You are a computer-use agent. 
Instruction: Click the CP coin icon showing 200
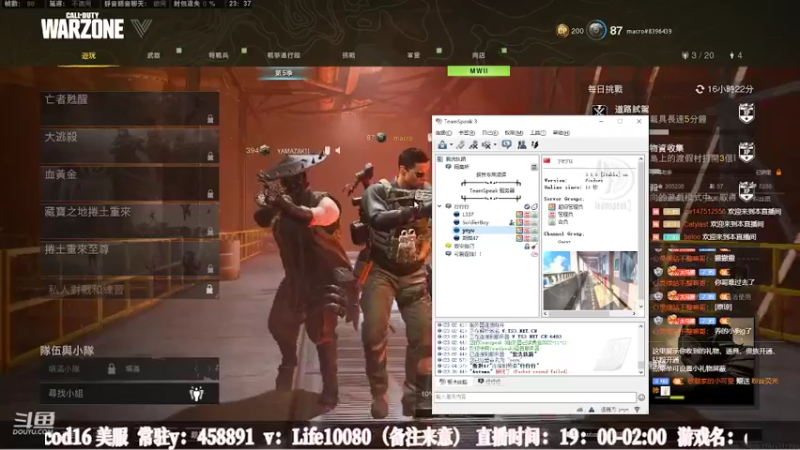pyautogui.click(x=562, y=31)
